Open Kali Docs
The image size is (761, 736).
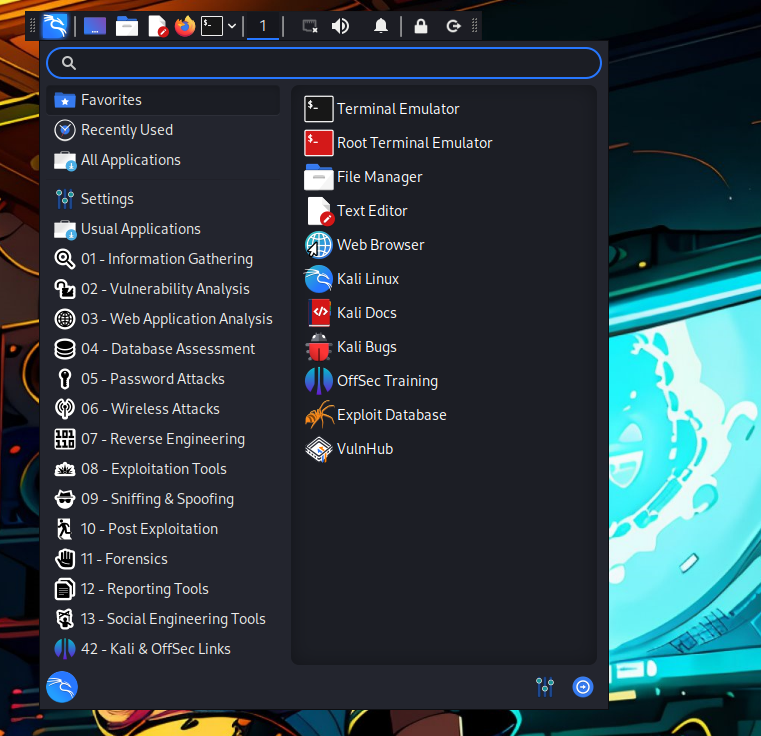pyautogui.click(x=444, y=313)
